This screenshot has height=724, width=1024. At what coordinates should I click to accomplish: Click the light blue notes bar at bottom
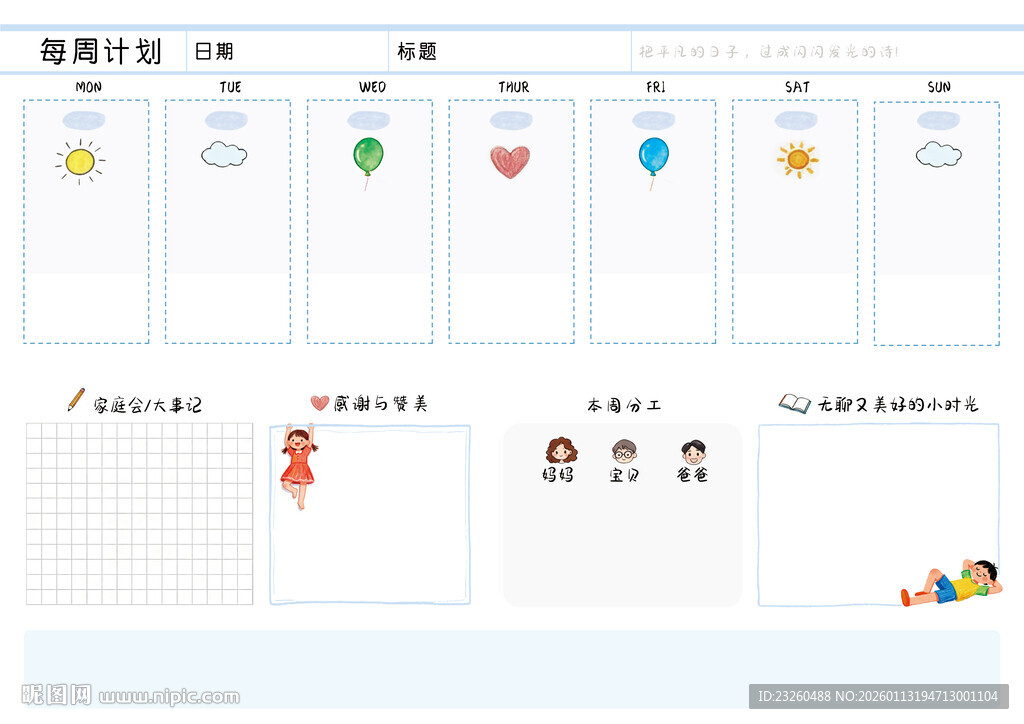(512, 669)
